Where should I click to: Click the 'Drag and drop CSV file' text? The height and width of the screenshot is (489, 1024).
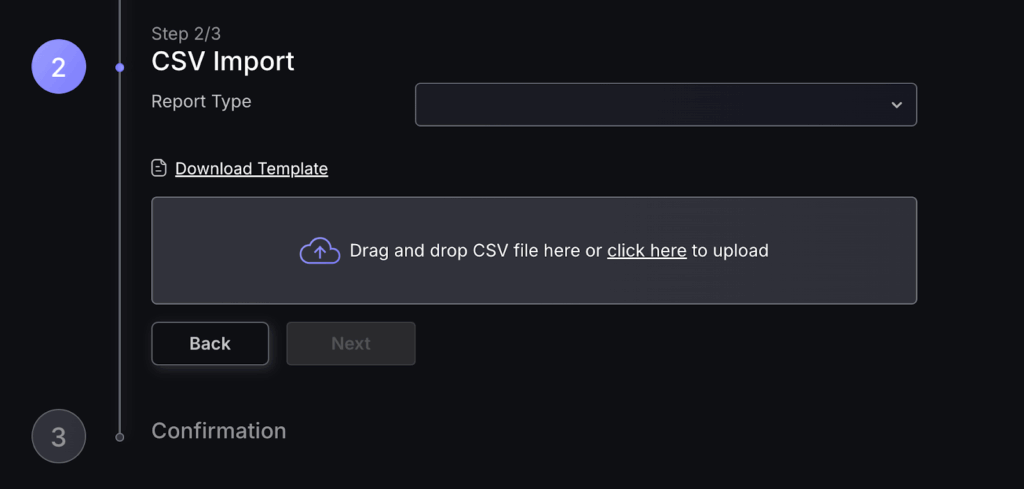tap(465, 250)
